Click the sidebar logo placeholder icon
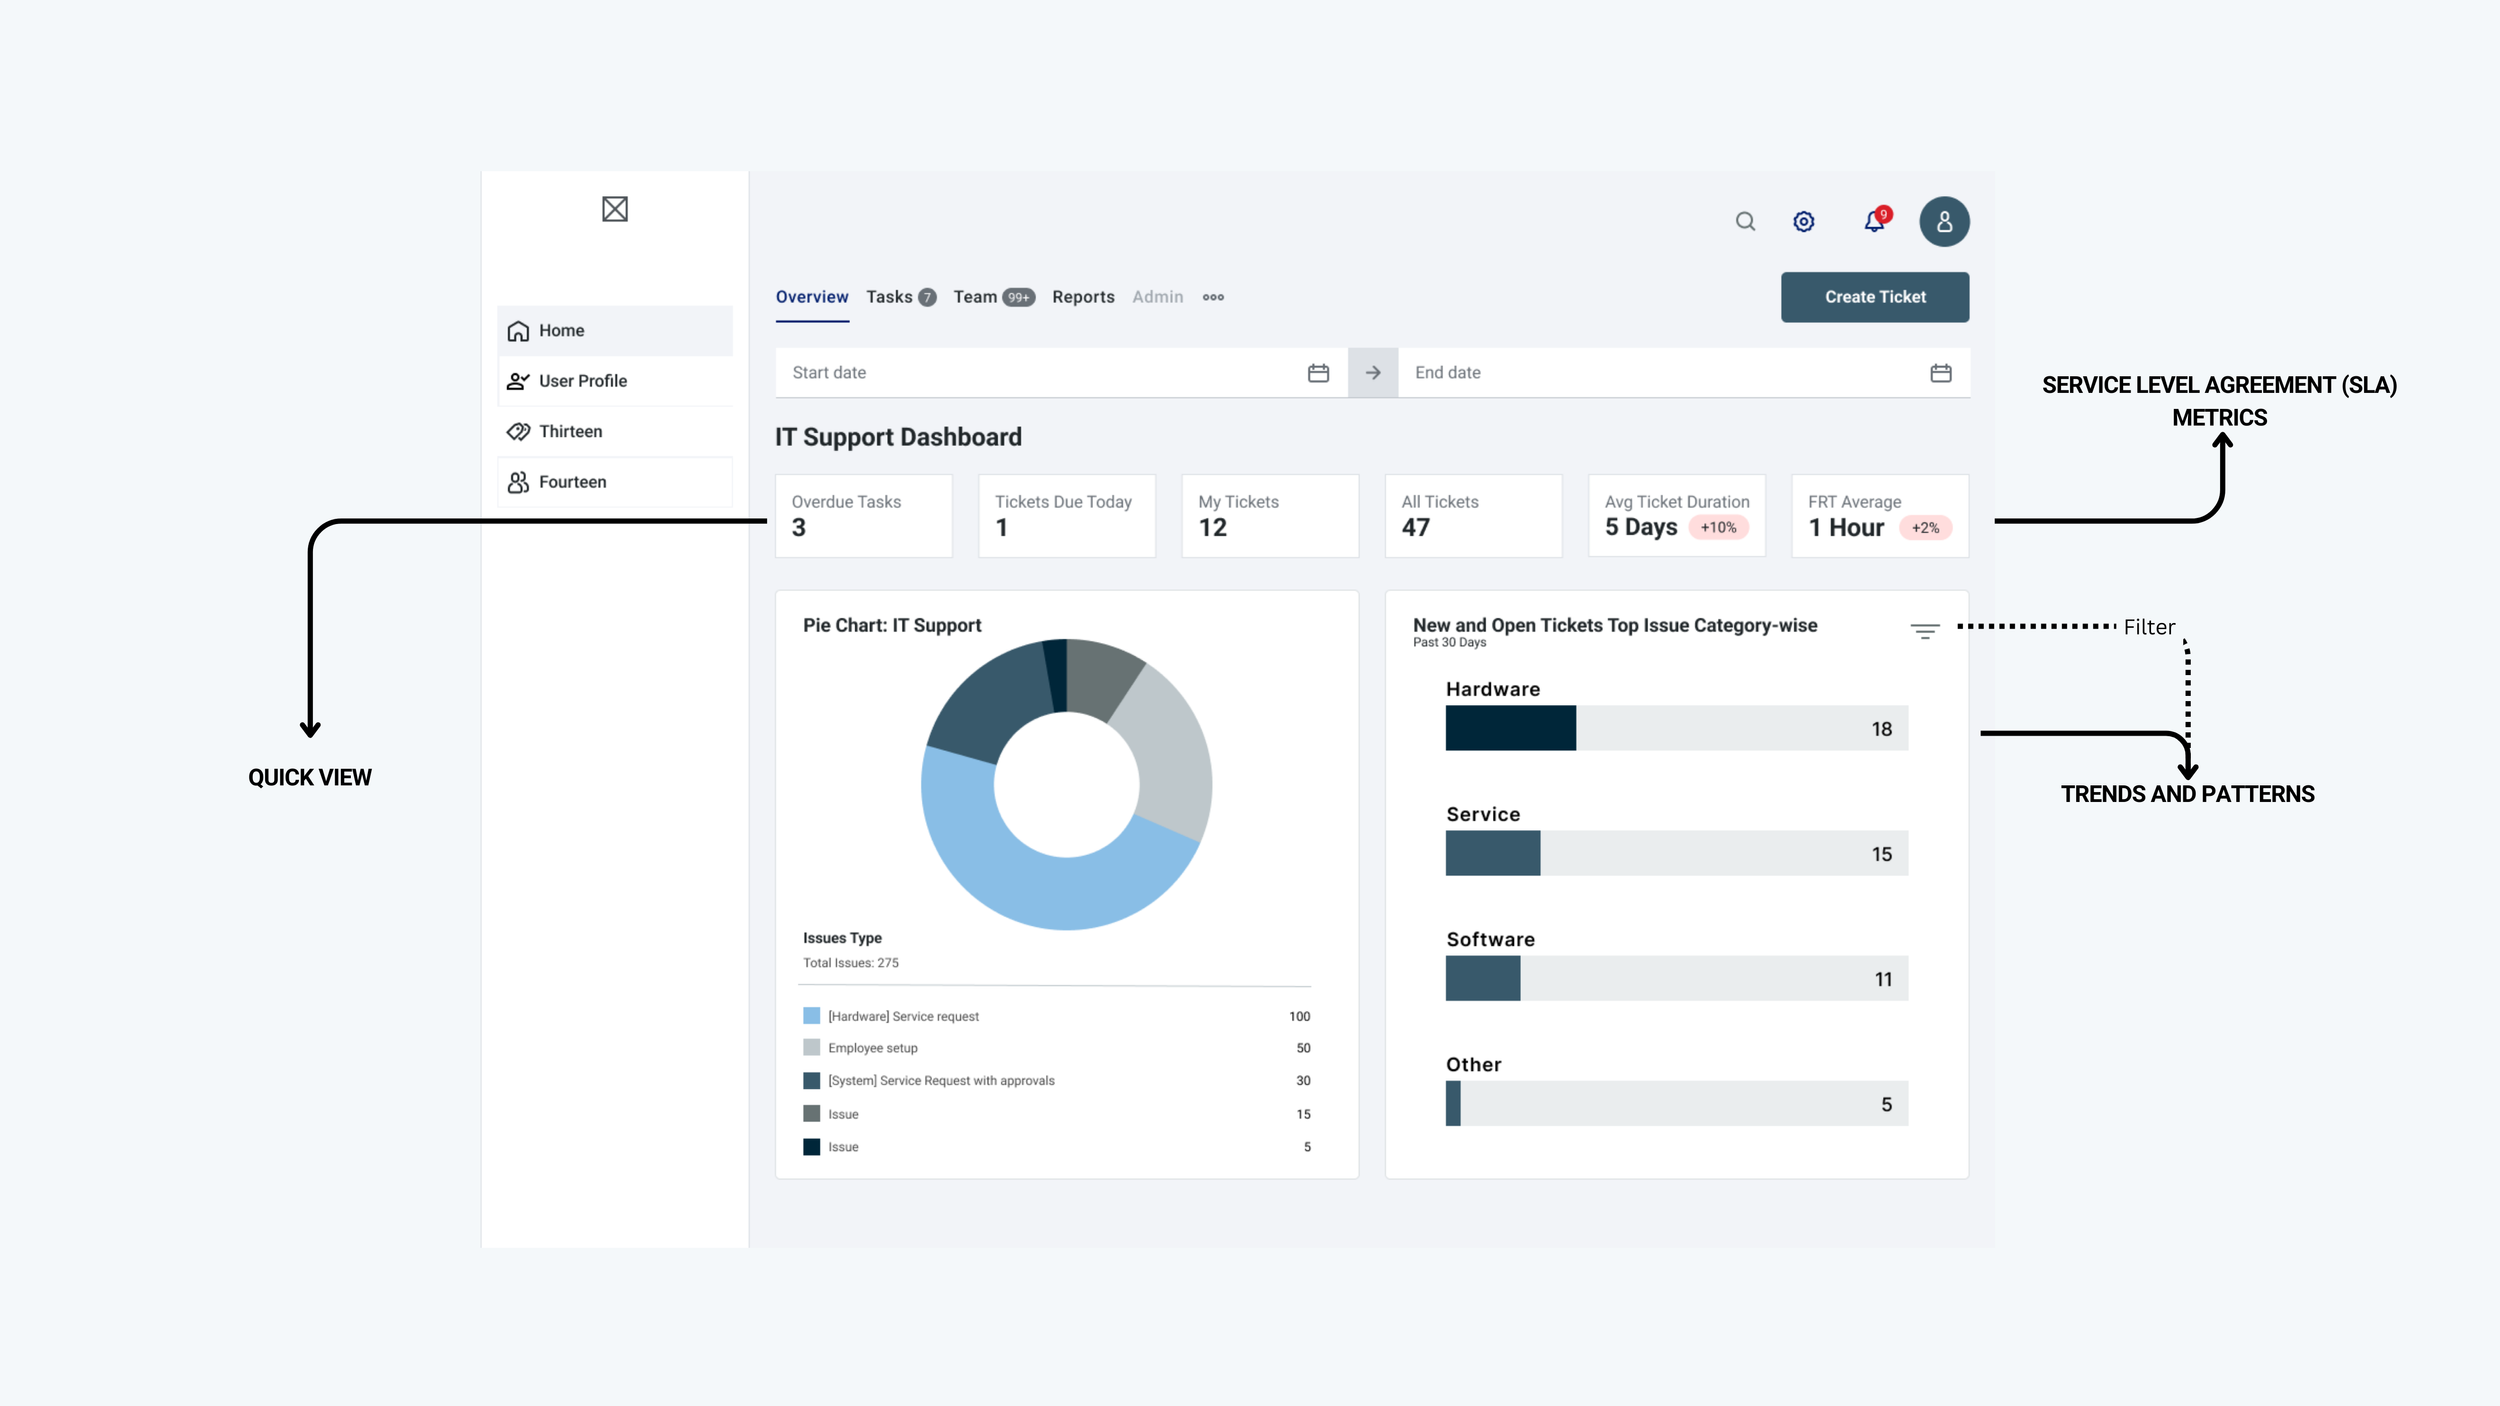2500x1406 pixels. [615, 209]
